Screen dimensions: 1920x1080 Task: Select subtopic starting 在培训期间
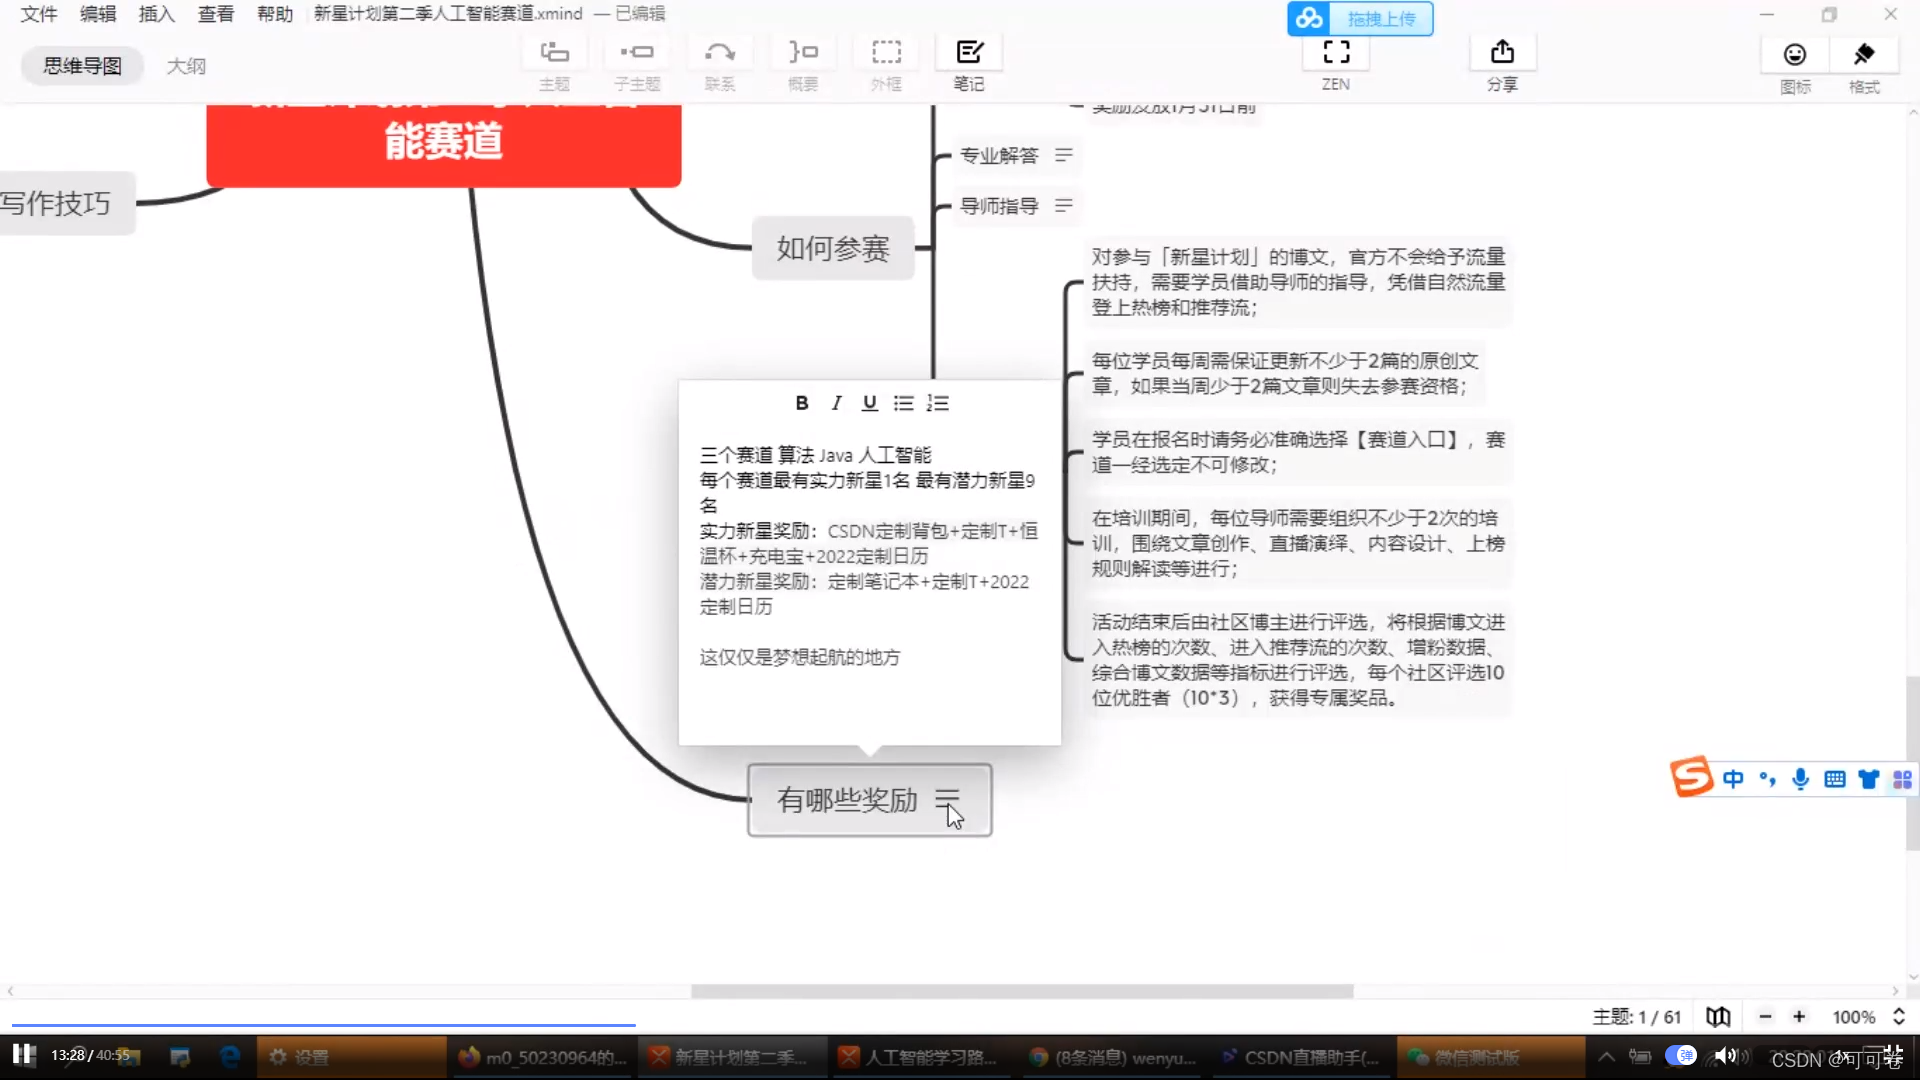coord(1298,543)
